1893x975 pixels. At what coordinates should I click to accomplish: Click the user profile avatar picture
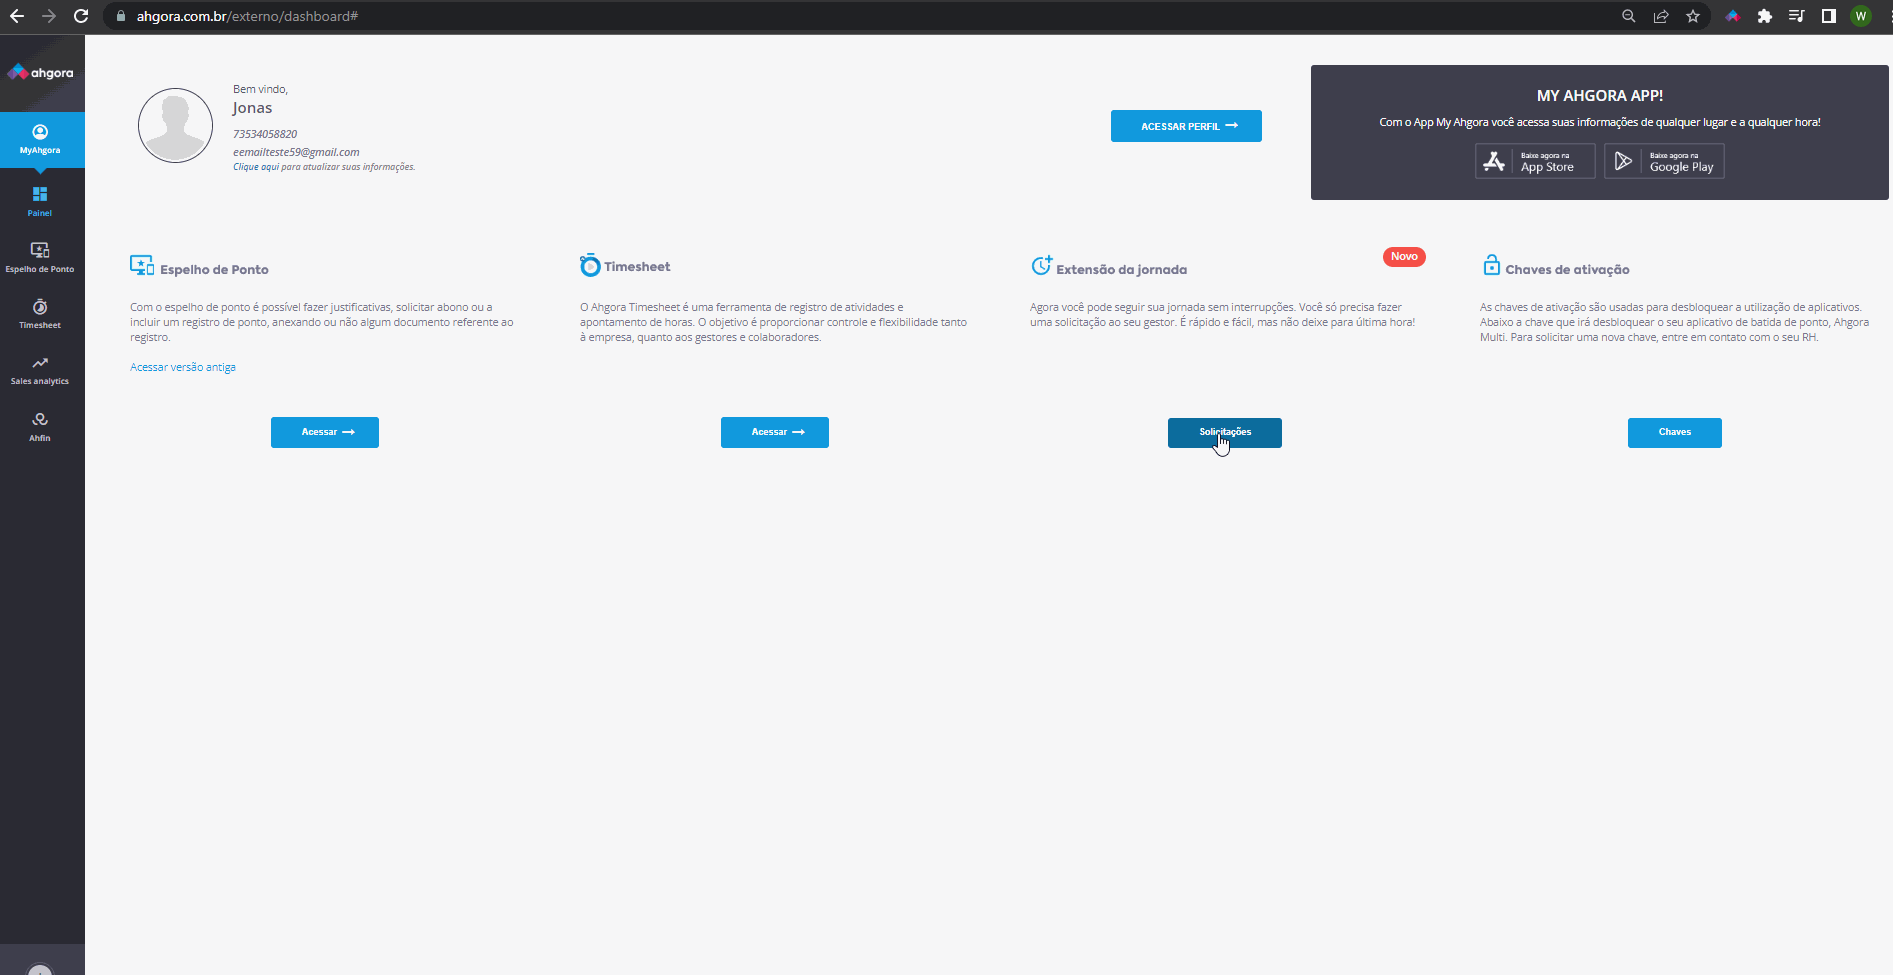pyautogui.click(x=175, y=125)
